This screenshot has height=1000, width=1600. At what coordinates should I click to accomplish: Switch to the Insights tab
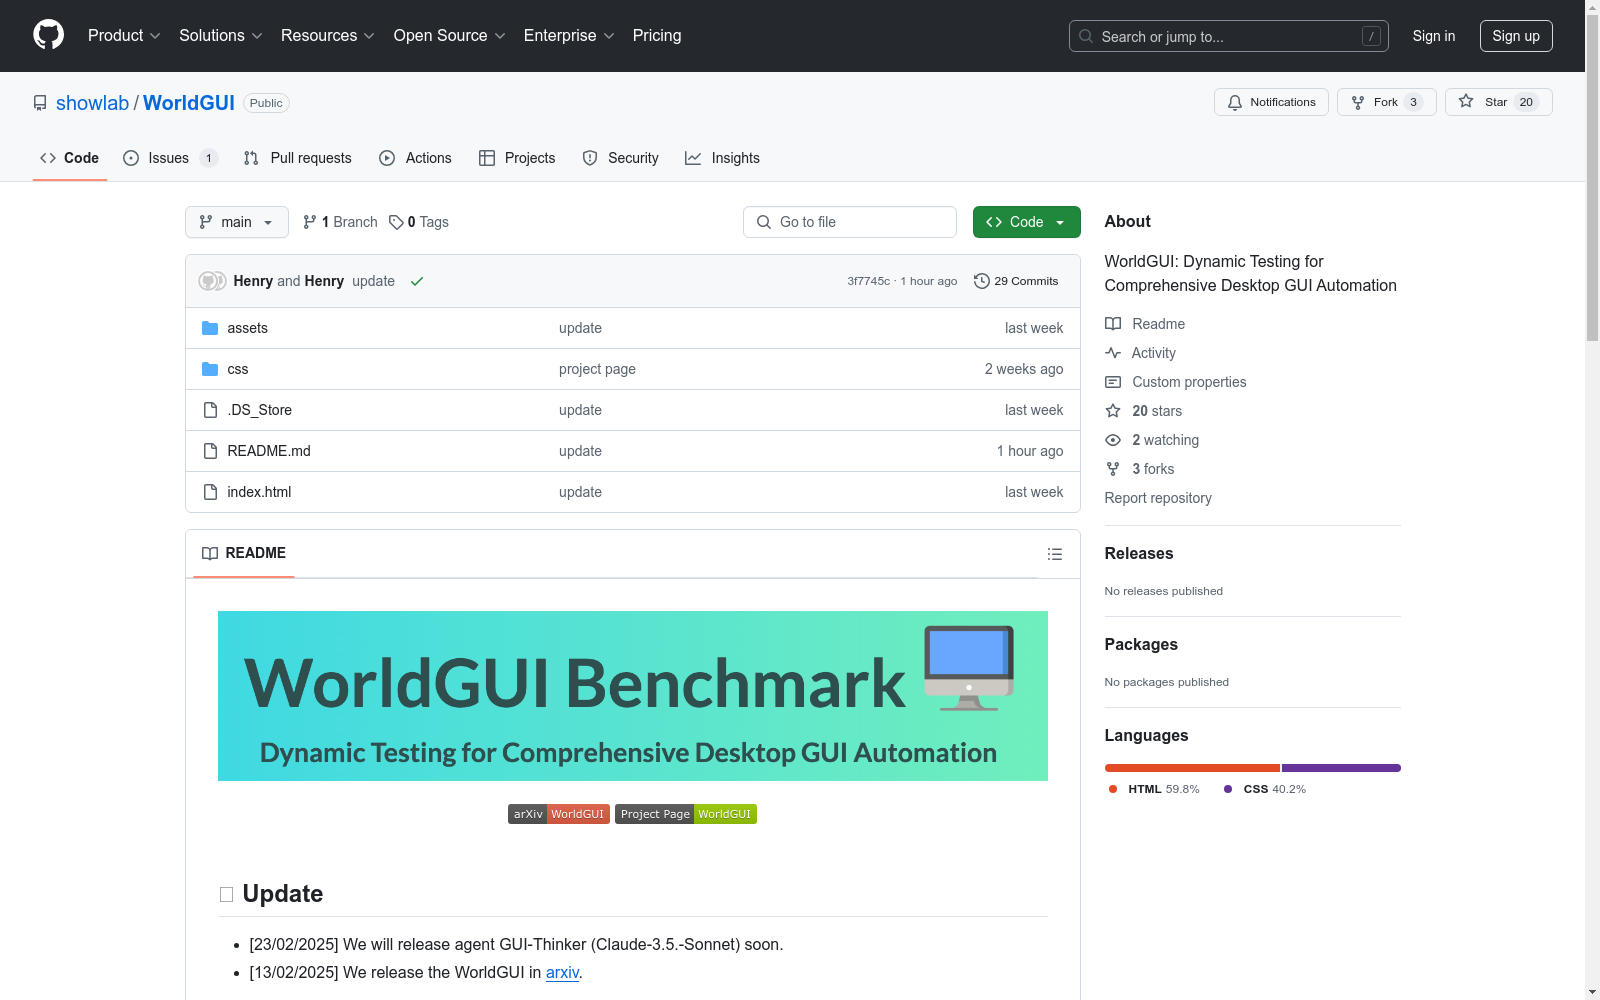tap(722, 158)
